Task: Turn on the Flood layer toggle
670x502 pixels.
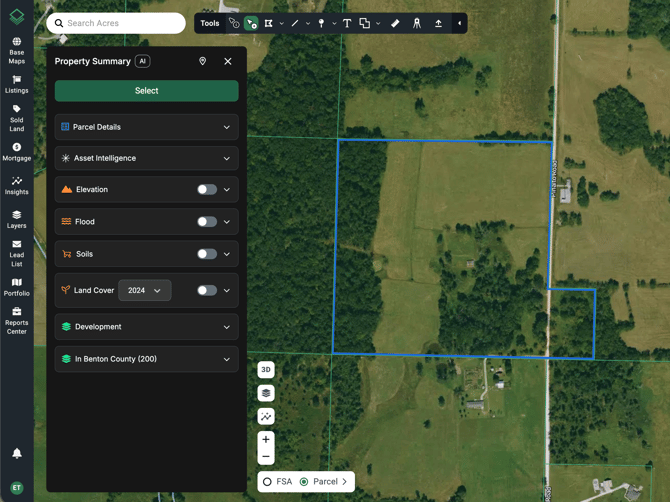Action: point(206,222)
